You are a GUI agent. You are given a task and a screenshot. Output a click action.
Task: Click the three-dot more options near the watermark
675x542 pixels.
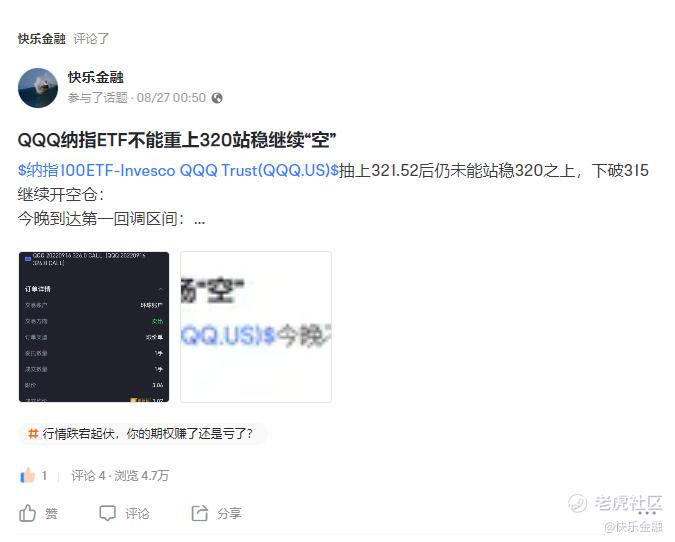647,513
